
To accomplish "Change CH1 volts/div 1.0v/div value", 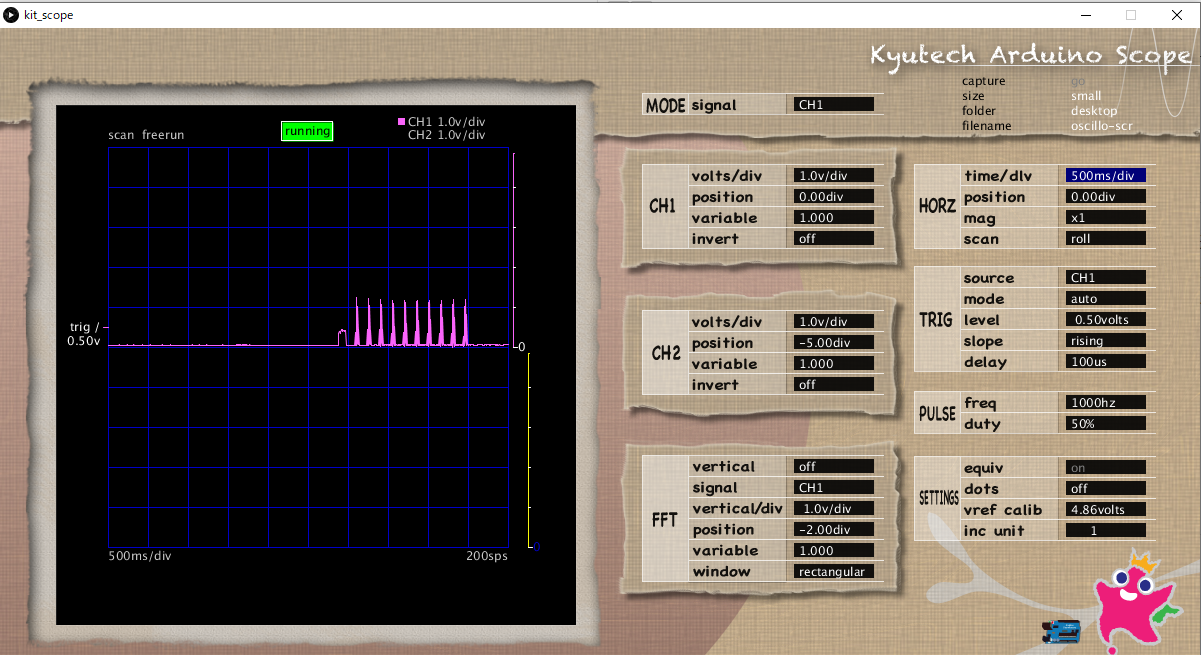I will point(834,176).
